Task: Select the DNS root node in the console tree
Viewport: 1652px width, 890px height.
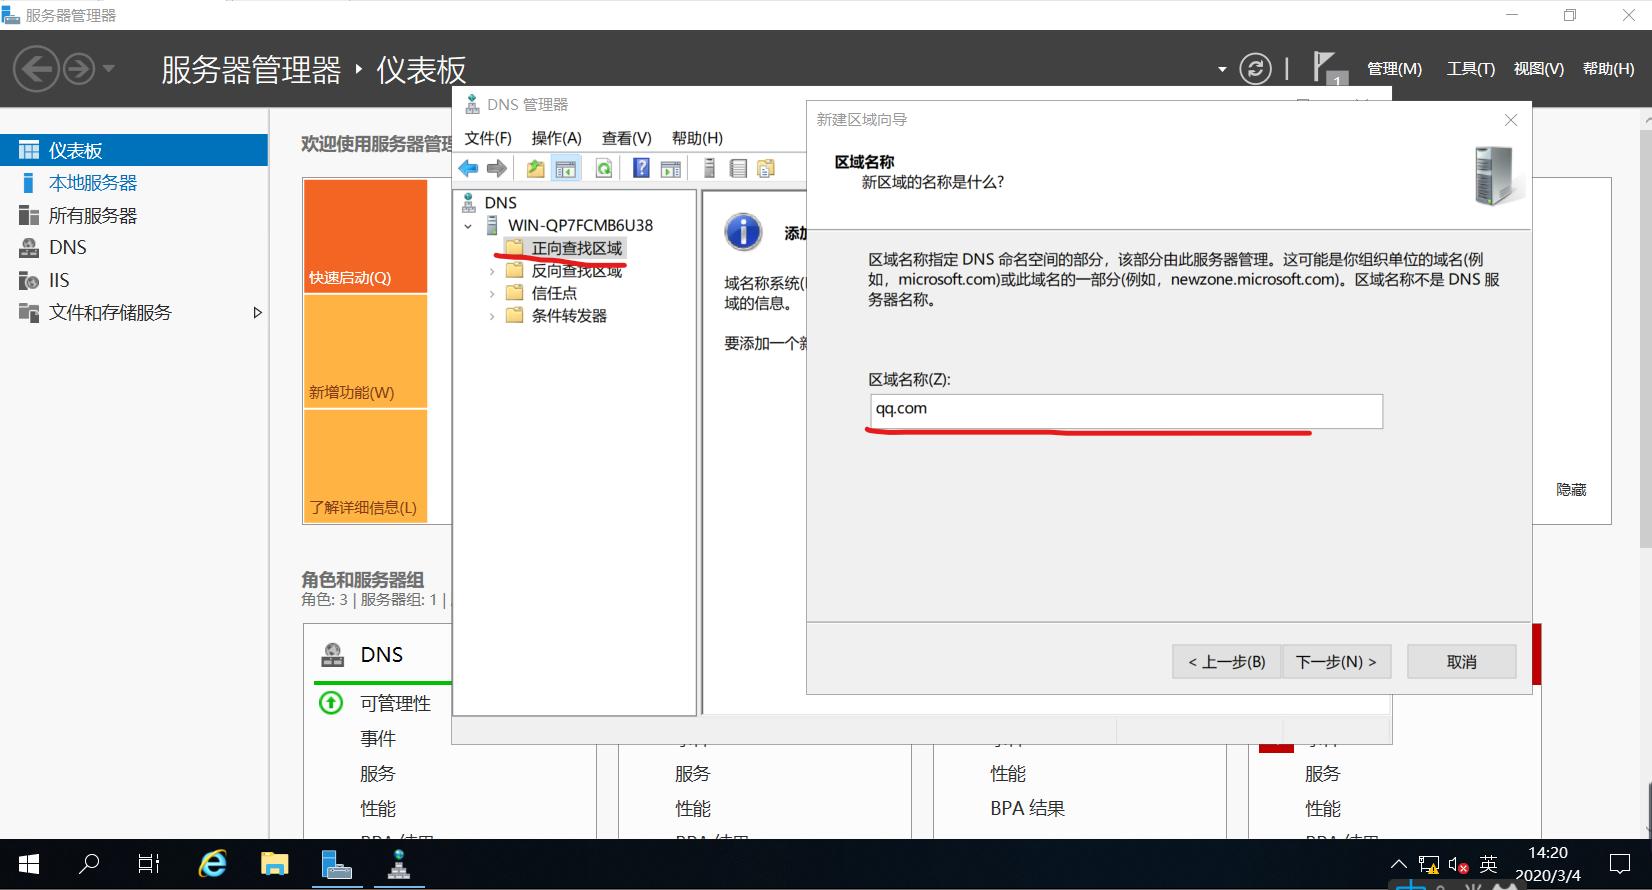Action: [x=500, y=203]
